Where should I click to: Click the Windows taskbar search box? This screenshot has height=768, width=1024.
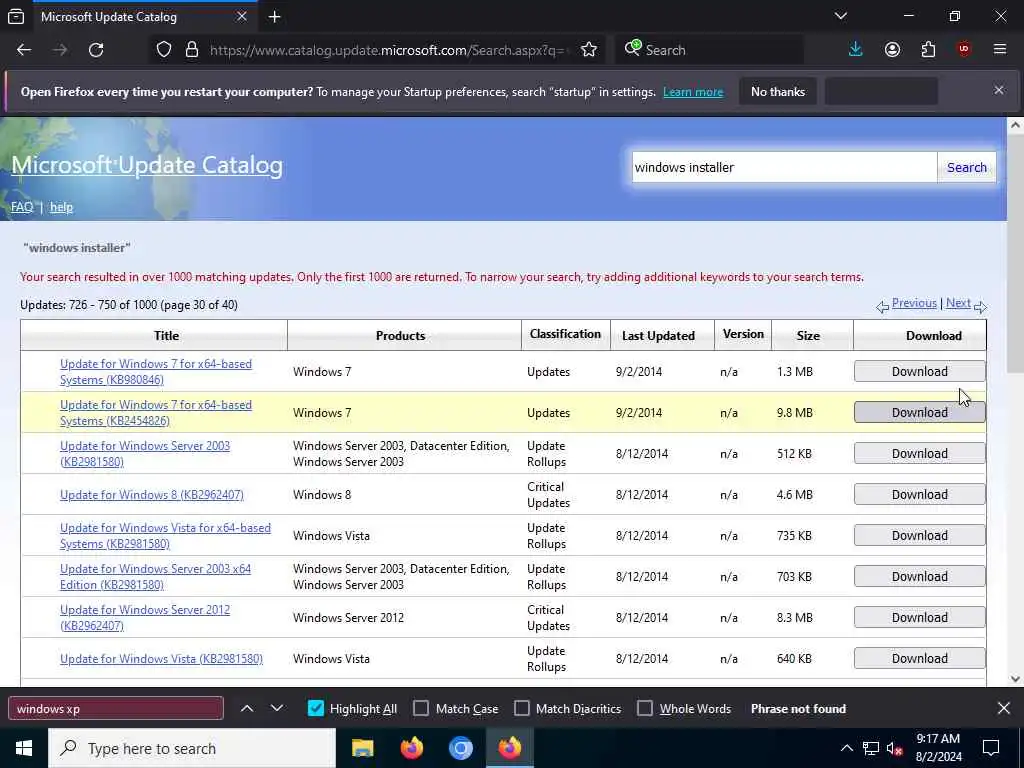tap(192, 748)
